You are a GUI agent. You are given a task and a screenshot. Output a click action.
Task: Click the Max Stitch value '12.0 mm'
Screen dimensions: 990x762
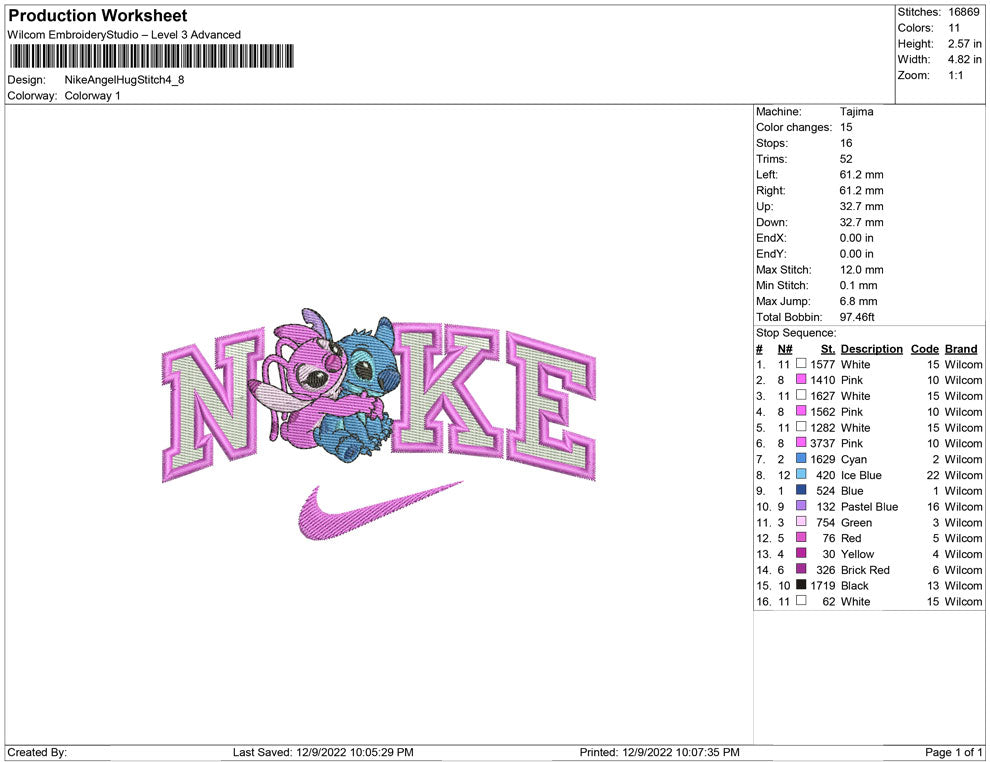click(x=862, y=270)
